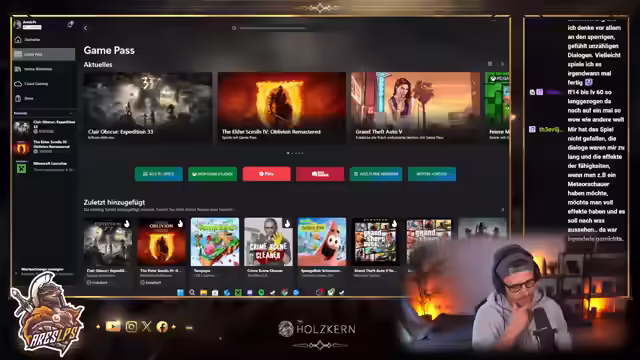Click the green Xbox Game Studios button
640x360 pixels.
(x=212, y=174)
